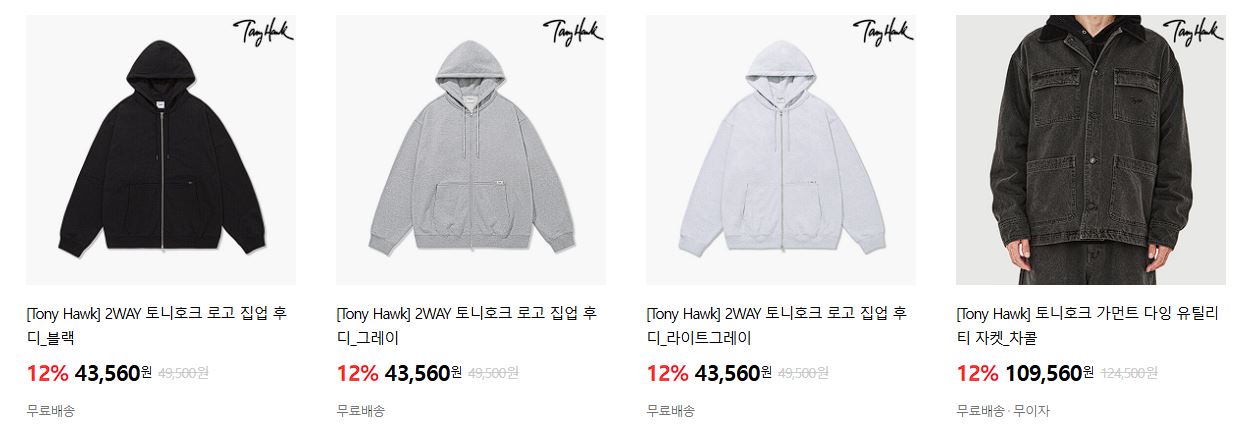The image size is (1246, 440).
Task: Click the 124,500원 struck-through original price
Action: tap(1129, 374)
